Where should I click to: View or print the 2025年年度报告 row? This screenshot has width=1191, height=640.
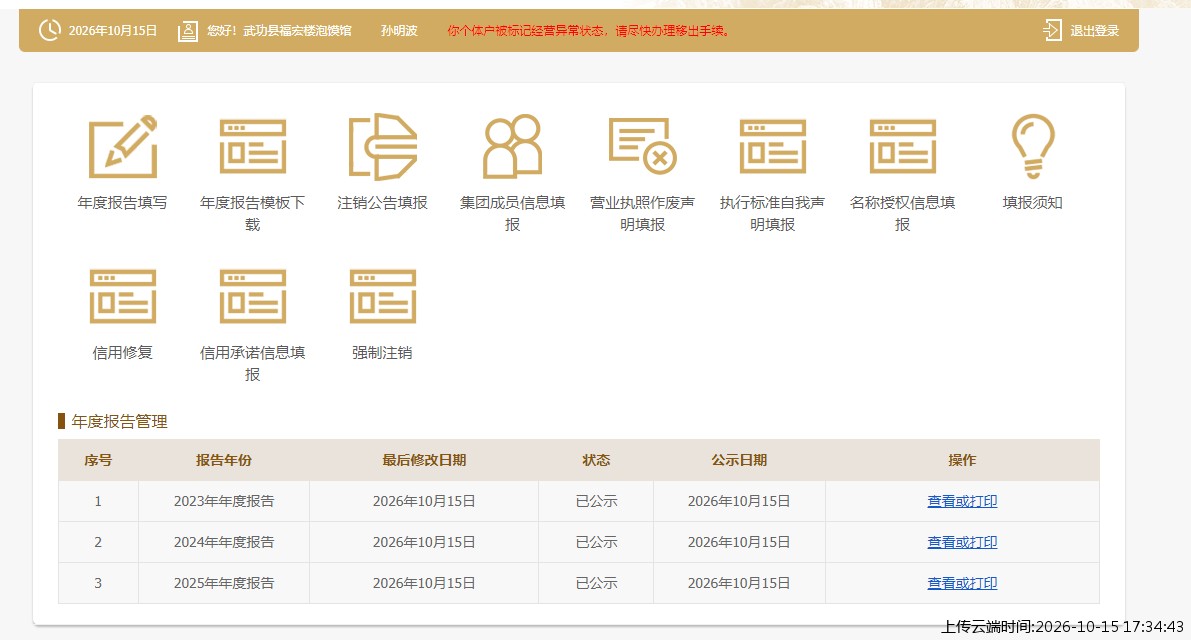click(x=962, y=583)
